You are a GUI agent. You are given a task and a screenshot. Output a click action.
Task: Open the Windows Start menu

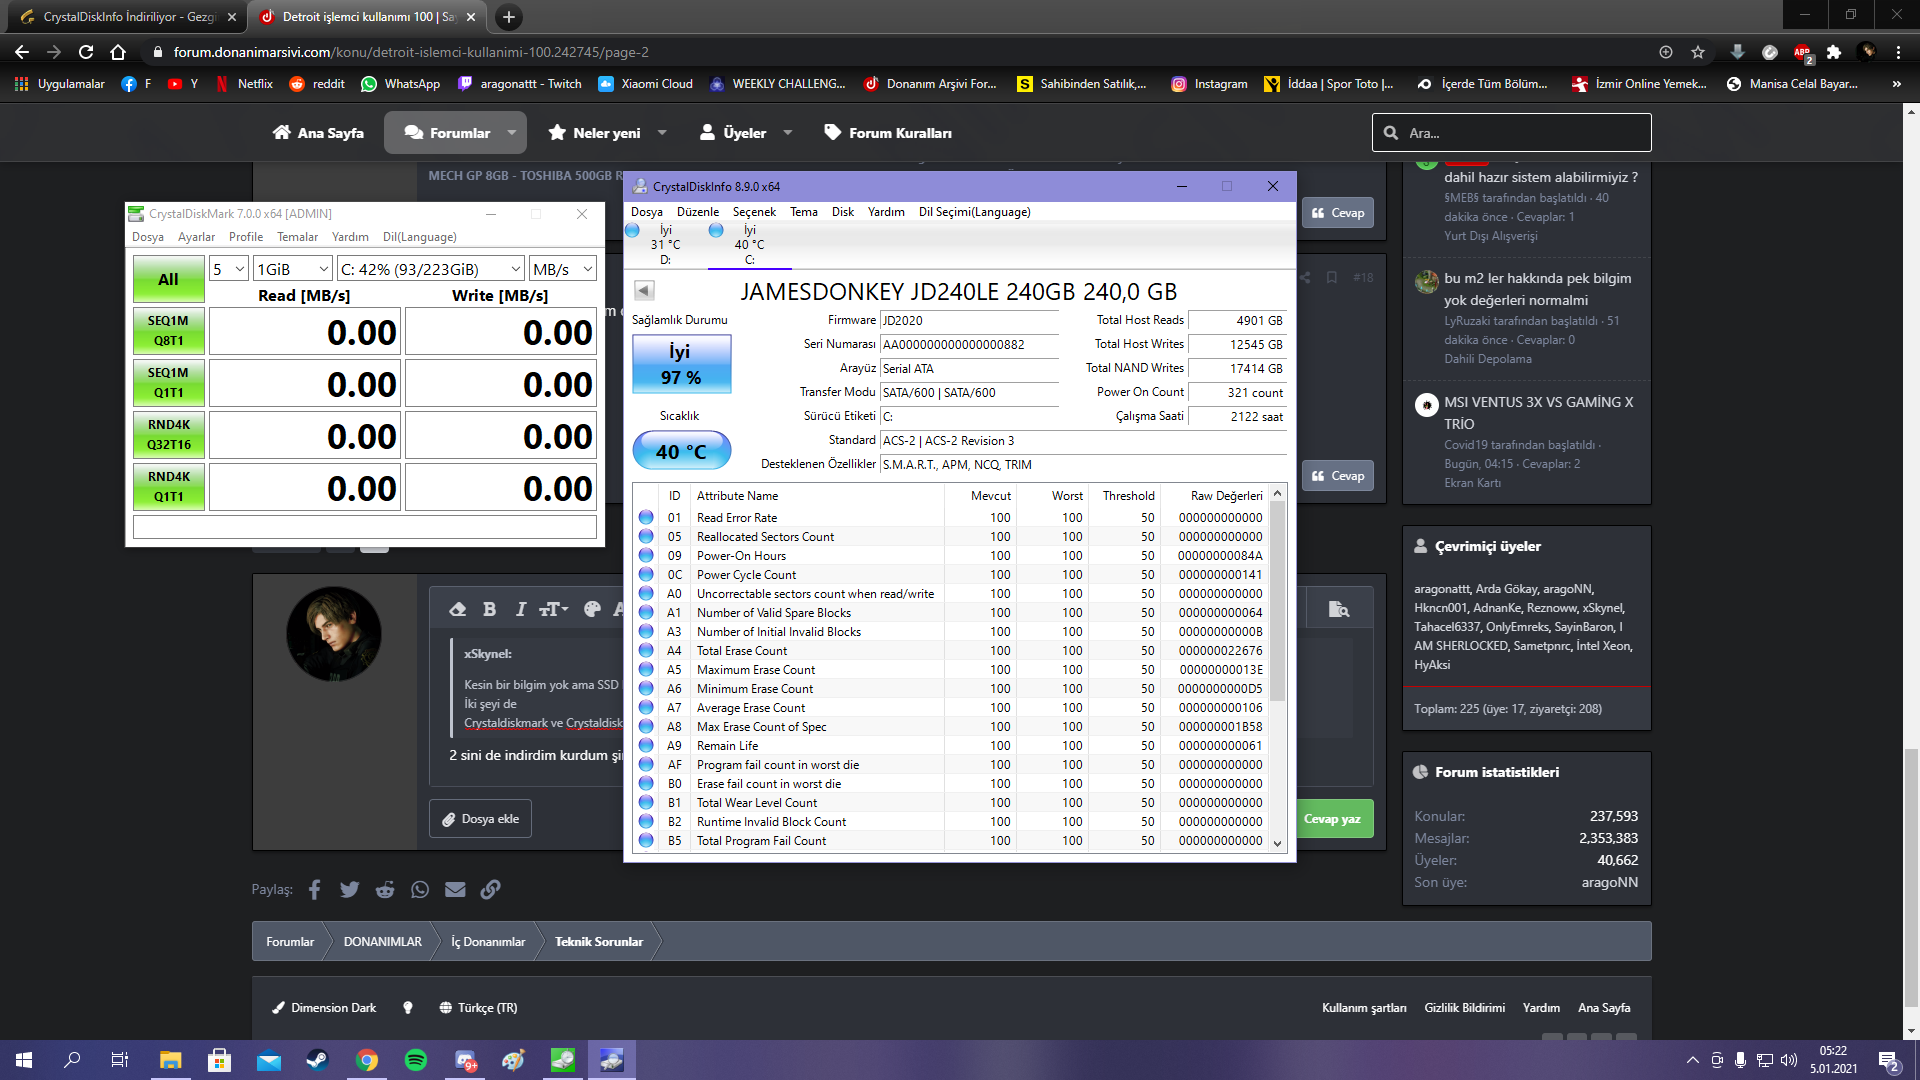tap(24, 1060)
